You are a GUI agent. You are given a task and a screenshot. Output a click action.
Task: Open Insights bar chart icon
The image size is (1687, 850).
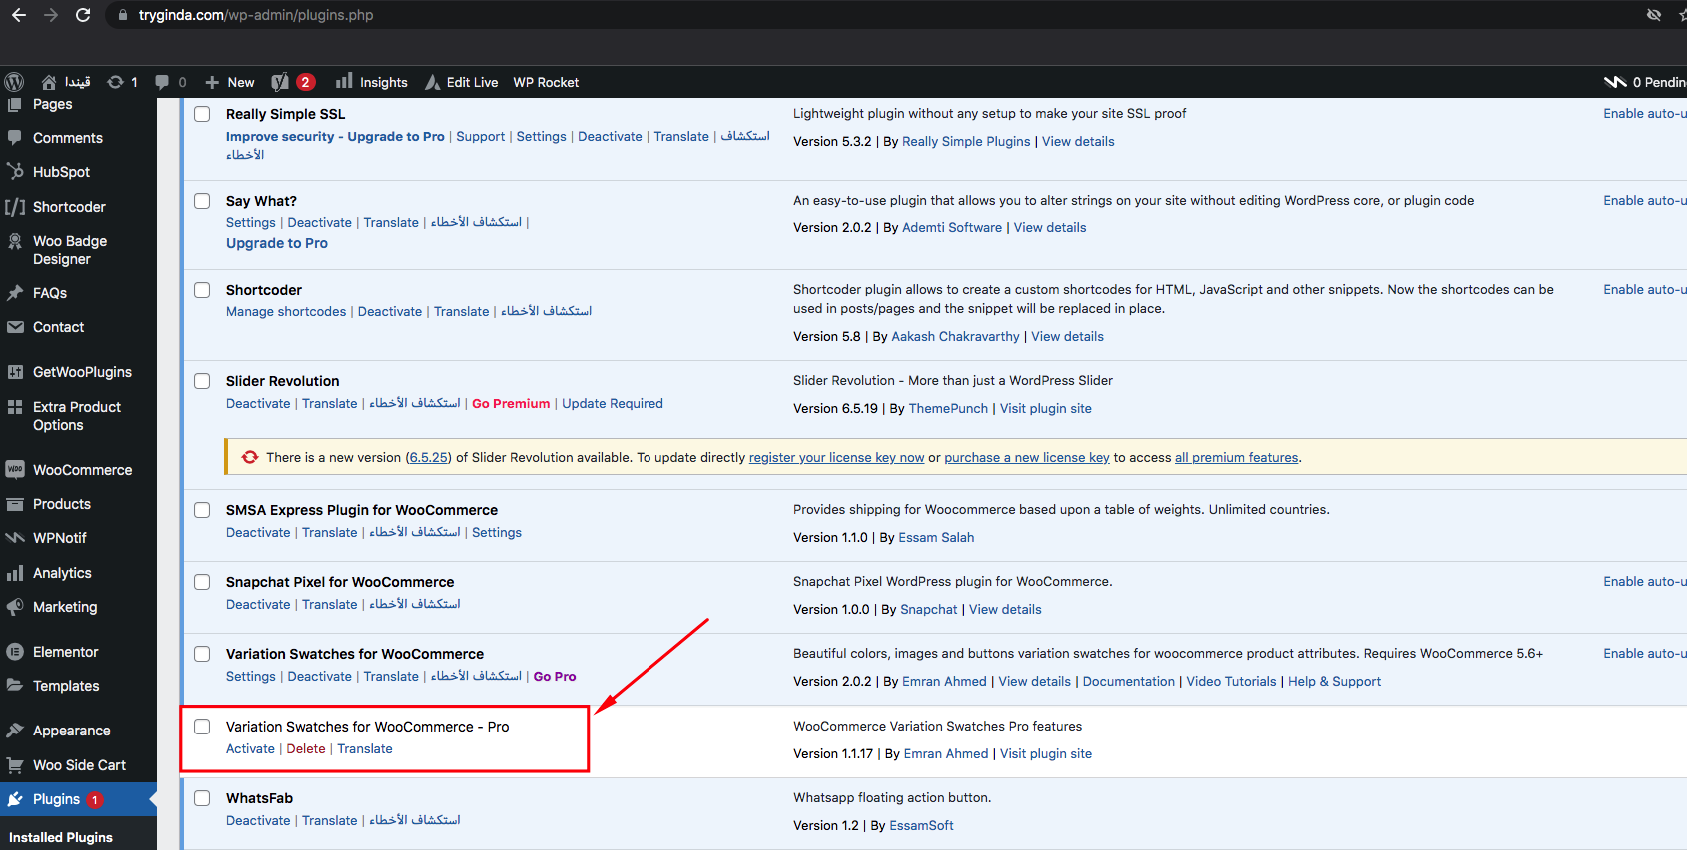(x=344, y=81)
